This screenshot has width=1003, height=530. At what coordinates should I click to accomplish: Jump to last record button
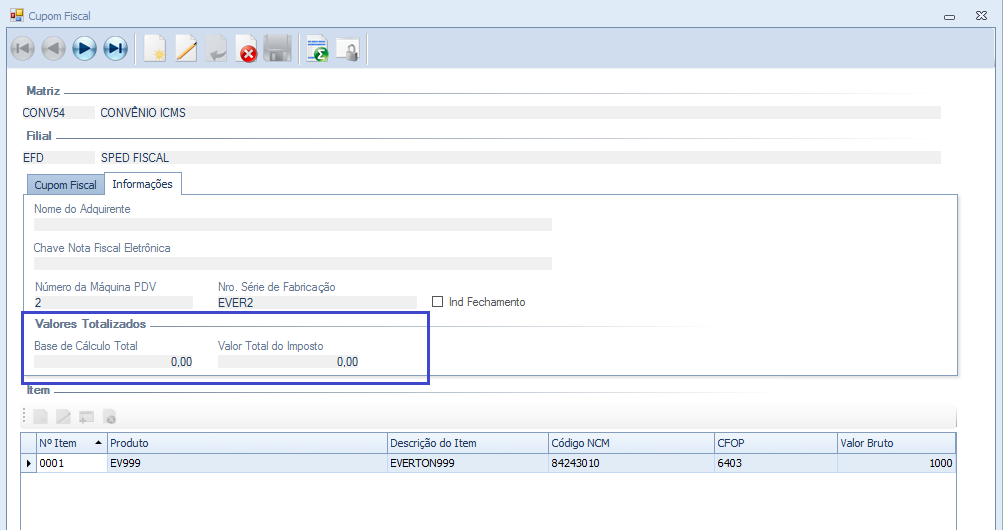(116, 49)
